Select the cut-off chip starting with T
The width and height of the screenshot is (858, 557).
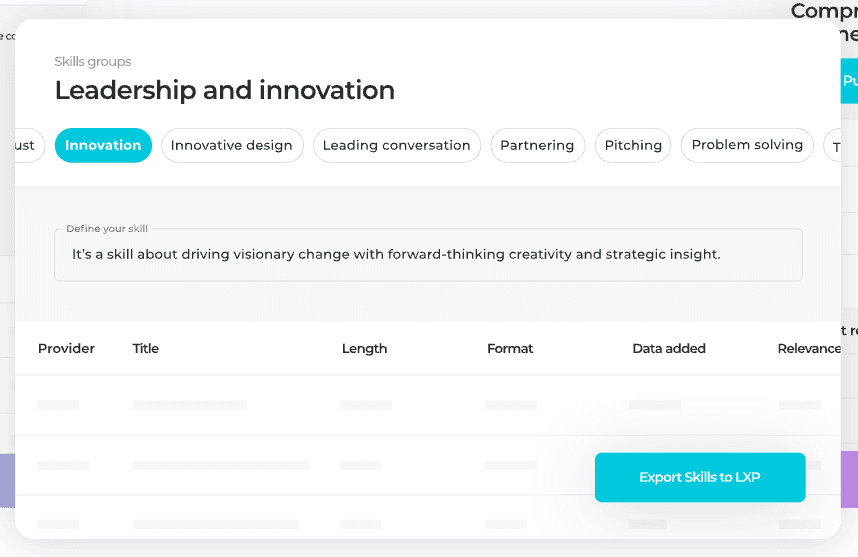pos(832,145)
